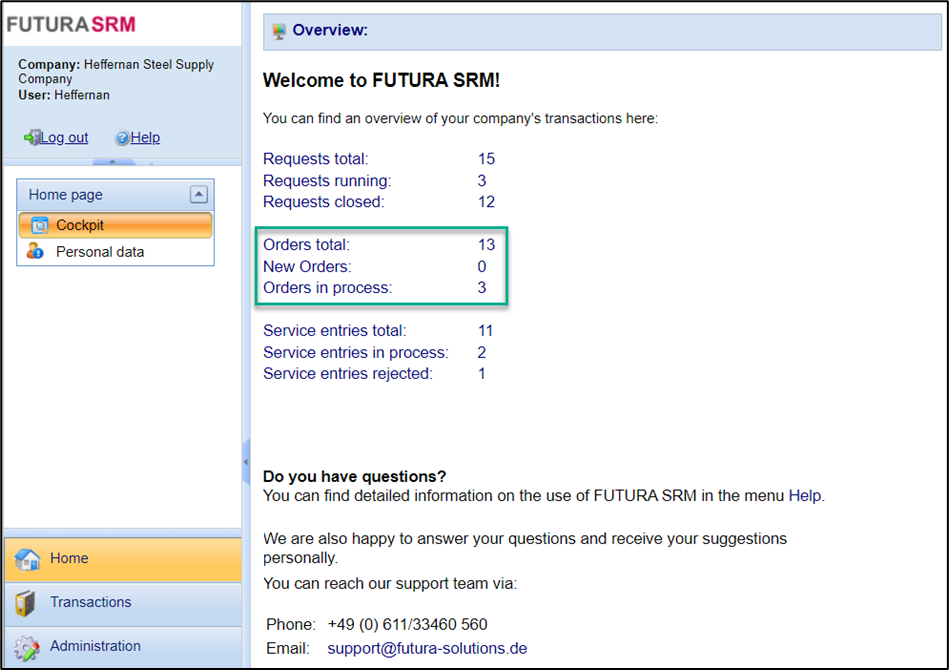Screen dimensions: 949x670
Task: Click the support@futura-solutions.de email link
Action: pyautogui.click(x=427, y=648)
